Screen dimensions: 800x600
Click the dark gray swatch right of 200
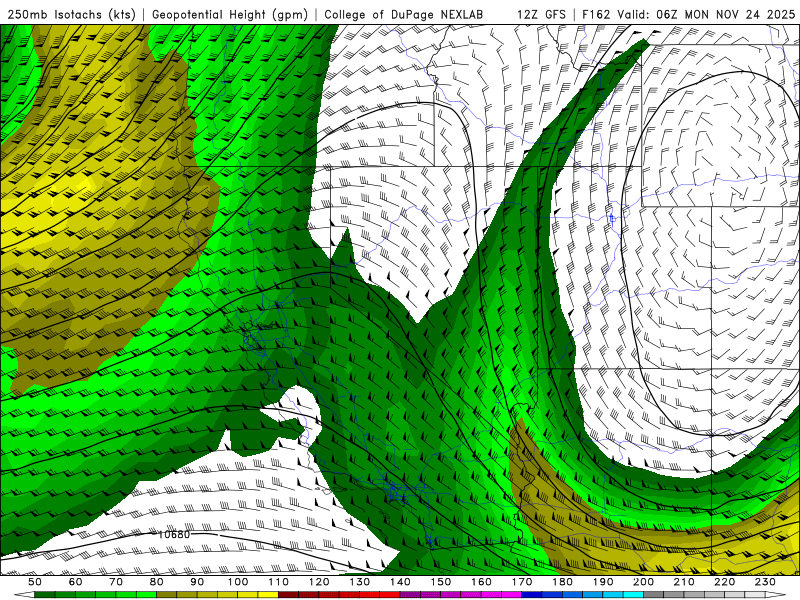[653, 595]
